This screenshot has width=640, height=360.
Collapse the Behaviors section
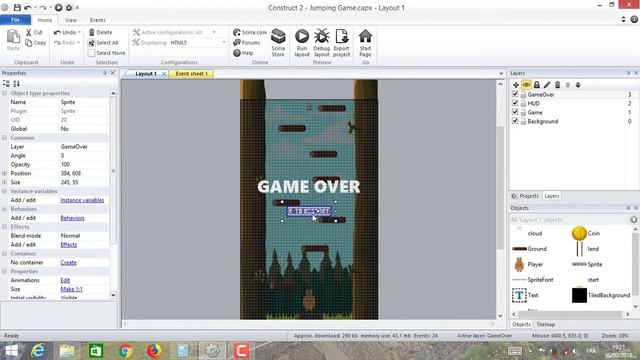(4, 209)
